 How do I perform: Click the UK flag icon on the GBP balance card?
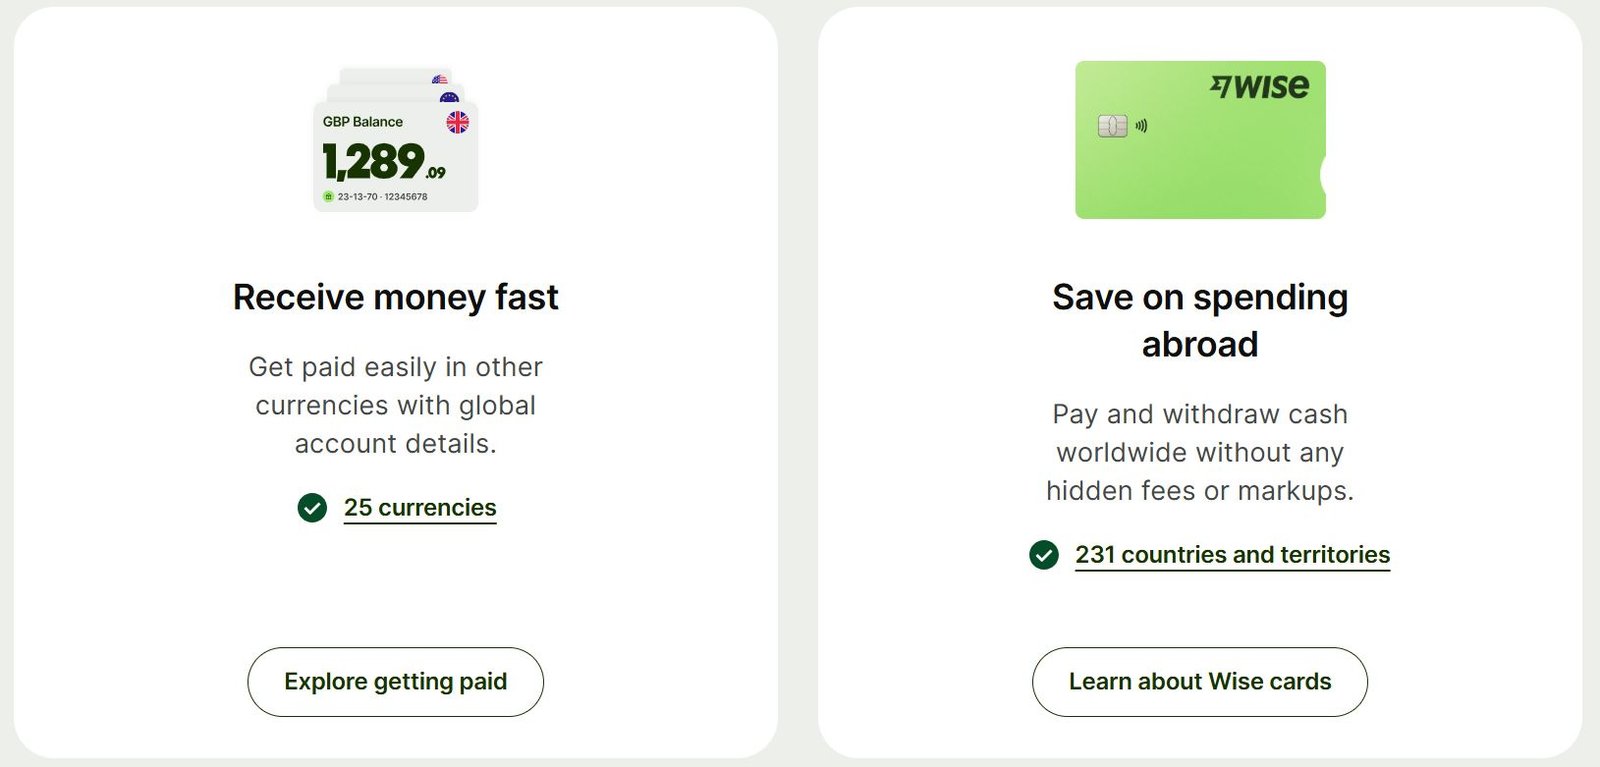tap(458, 122)
